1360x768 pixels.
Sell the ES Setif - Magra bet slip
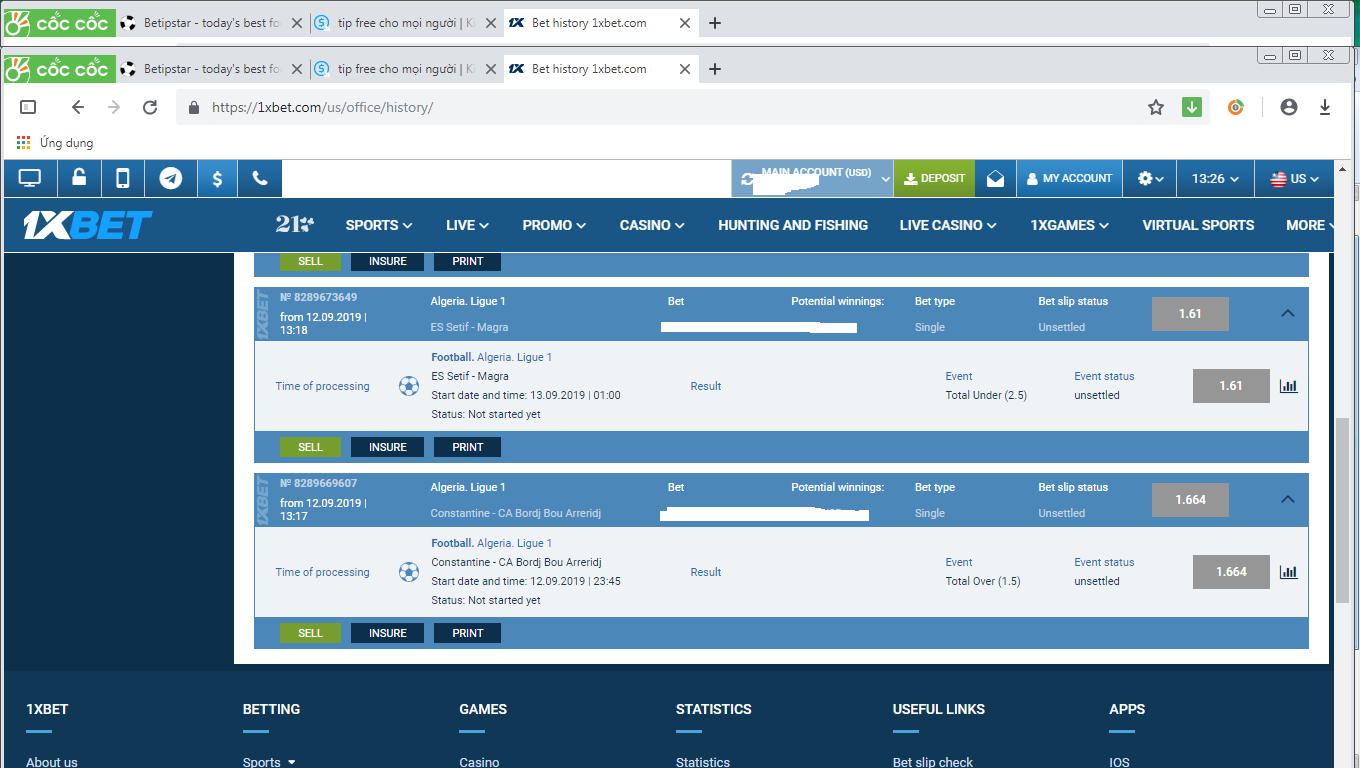[x=310, y=447]
